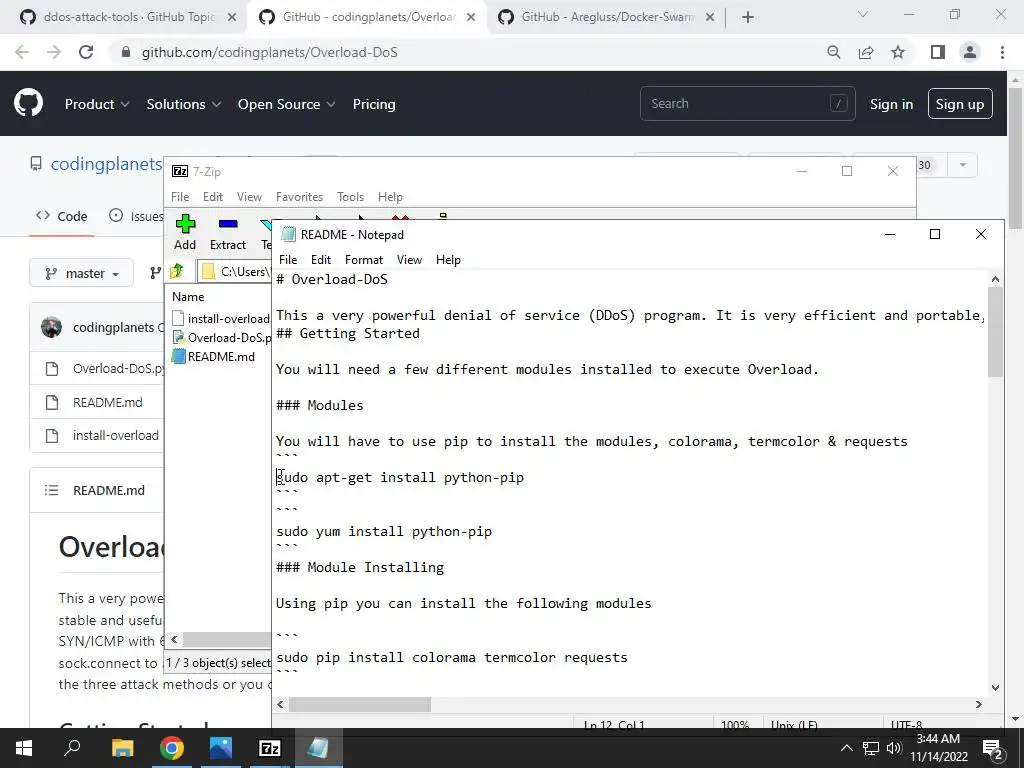Click the 7-Zip up-folder arrow icon

(176, 271)
